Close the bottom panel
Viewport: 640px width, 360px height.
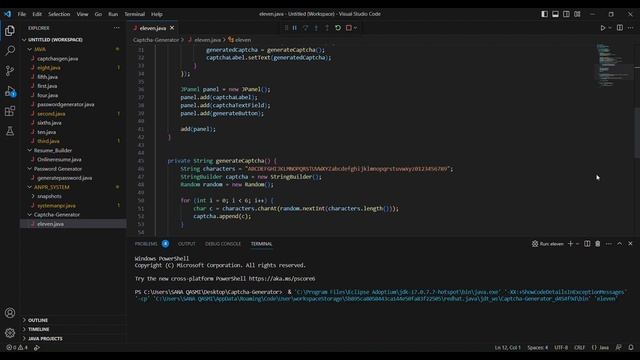630,244
